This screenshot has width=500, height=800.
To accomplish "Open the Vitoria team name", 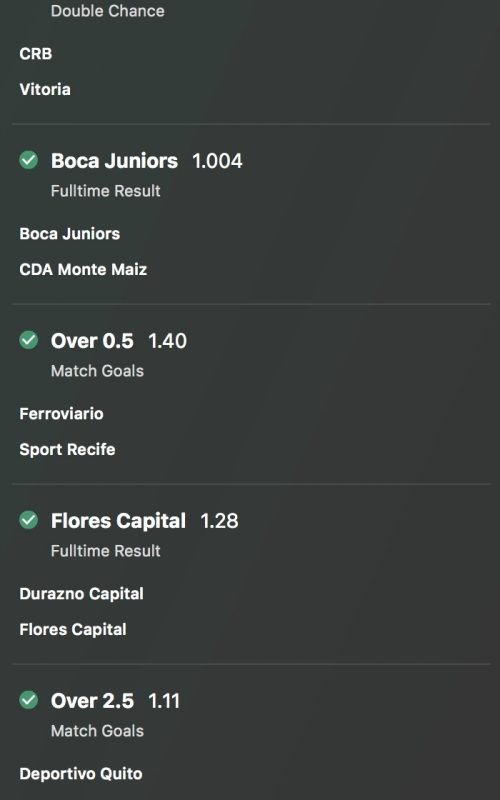I will coord(45,89).
